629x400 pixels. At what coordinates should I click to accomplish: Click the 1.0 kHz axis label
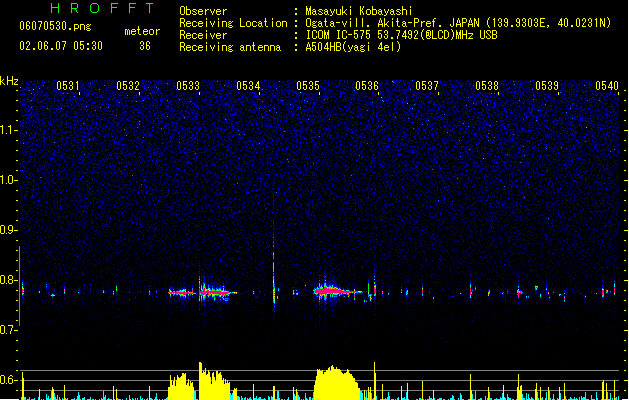[8, 180]
